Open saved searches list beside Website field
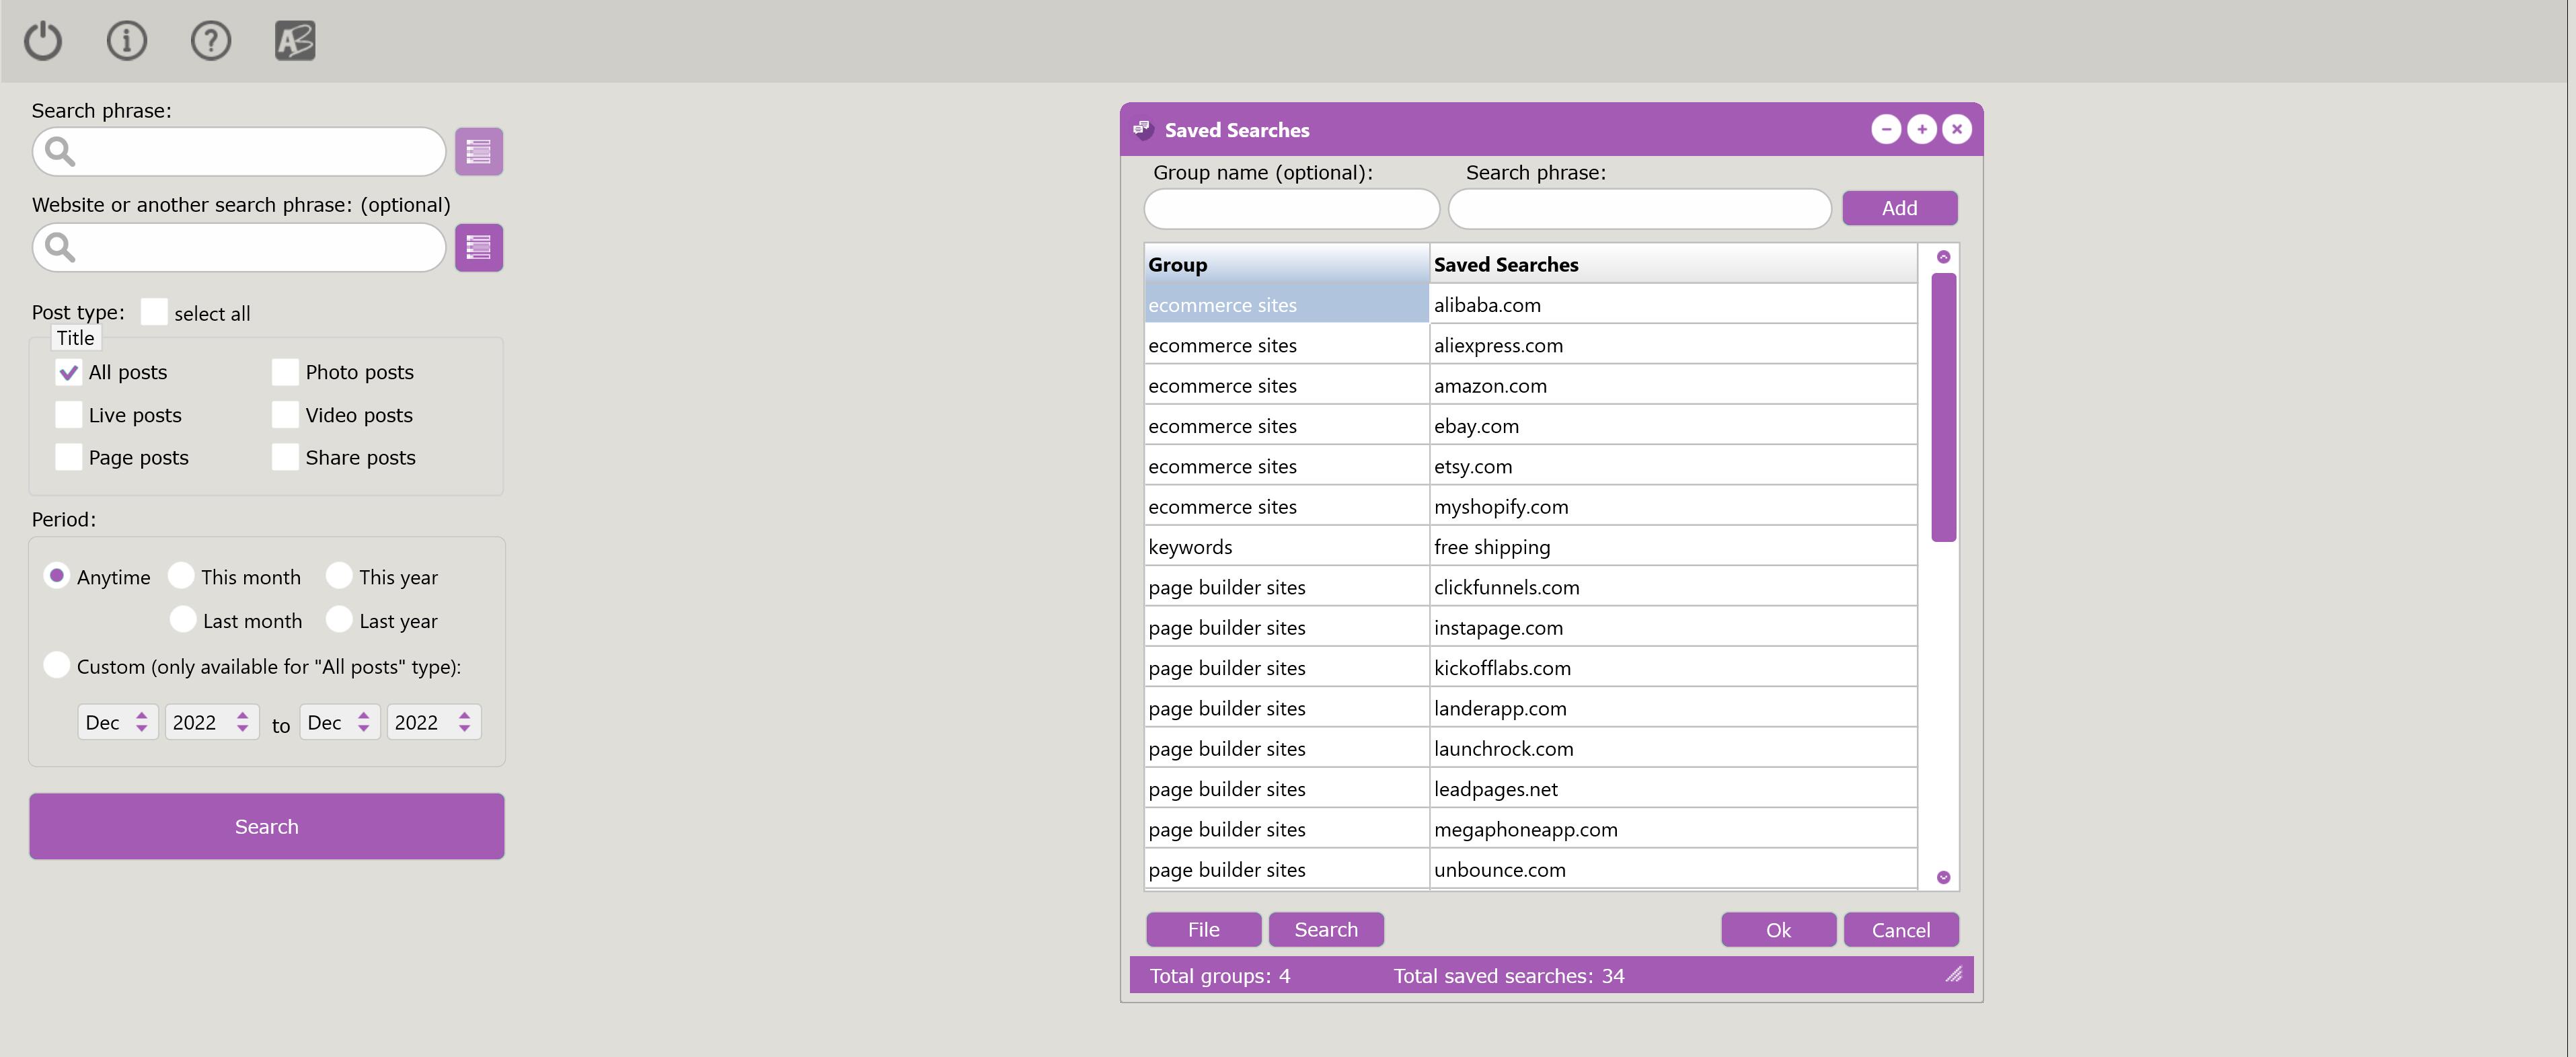 [479, 247]
